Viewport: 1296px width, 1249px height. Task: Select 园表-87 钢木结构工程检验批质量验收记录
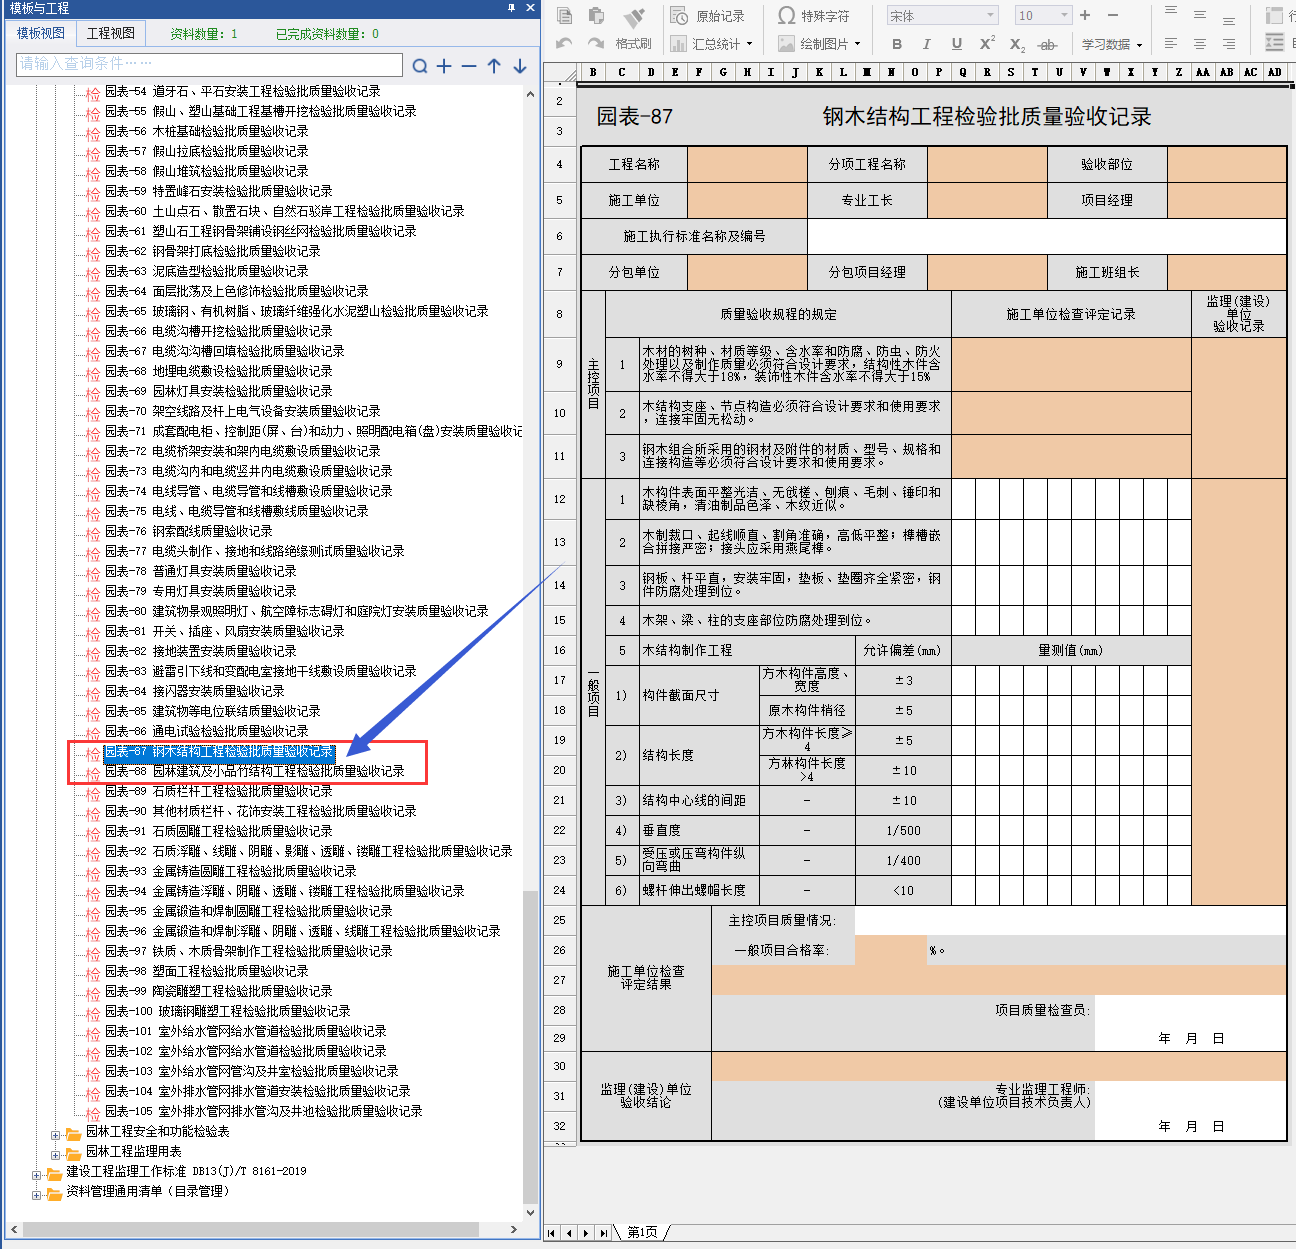(219, 751)
